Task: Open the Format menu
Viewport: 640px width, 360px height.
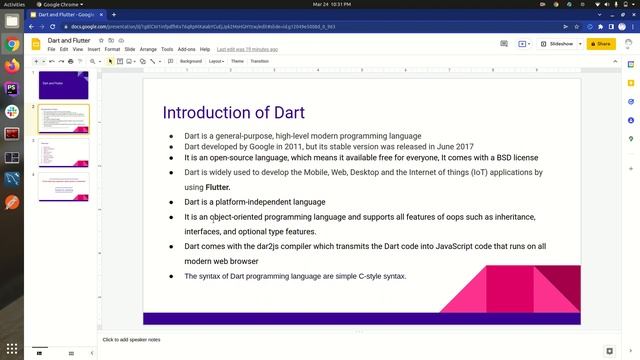Action: (x=112, y=49)
